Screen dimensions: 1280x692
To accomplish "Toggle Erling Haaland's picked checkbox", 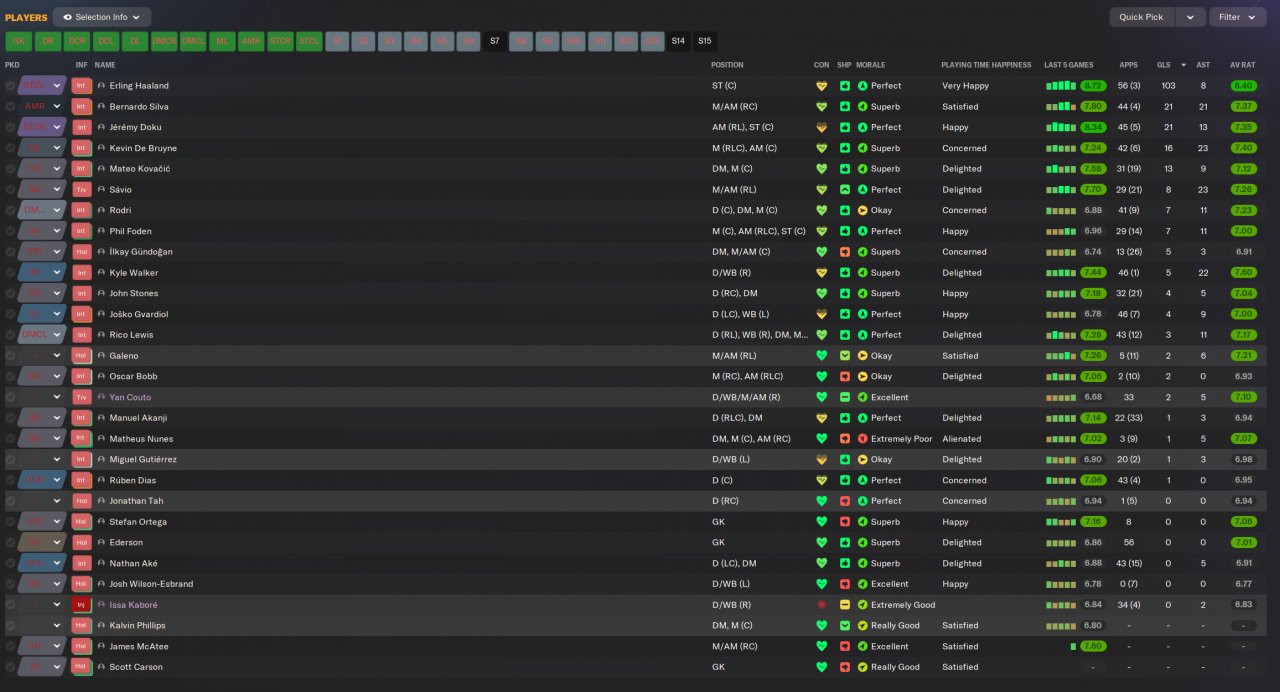I will [10, 86].
